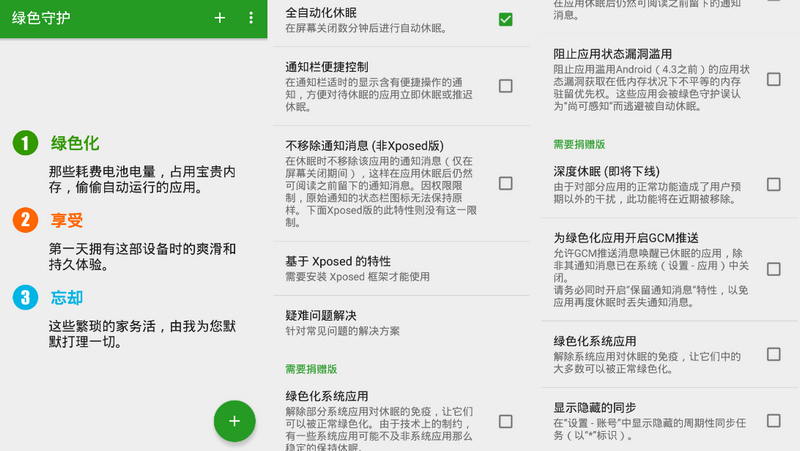Enable 不移除通知消息 (非Xposed版) checkbox

(x=505, y=183)
